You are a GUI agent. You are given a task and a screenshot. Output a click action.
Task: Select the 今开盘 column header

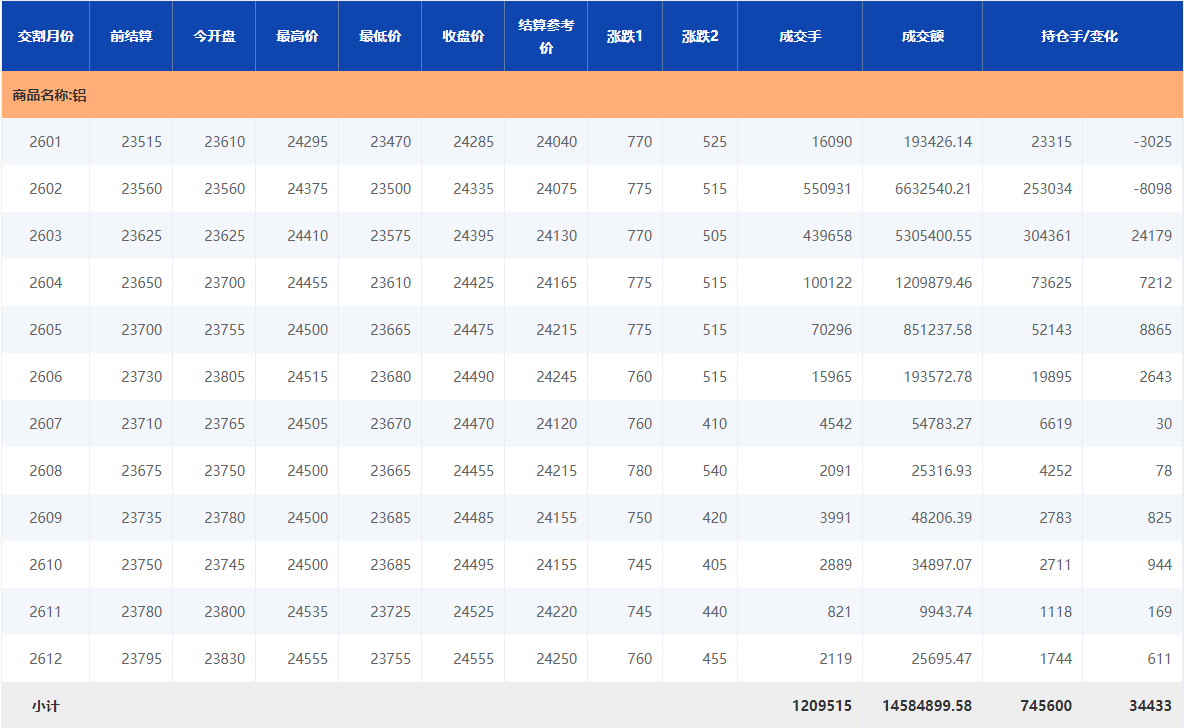(x=214, y=36)
